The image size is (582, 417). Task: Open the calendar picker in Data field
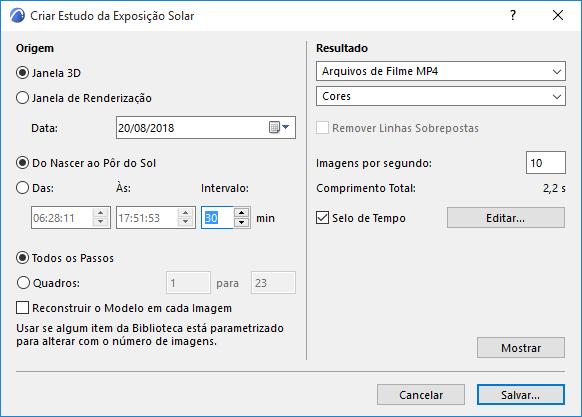click(279, 127)
